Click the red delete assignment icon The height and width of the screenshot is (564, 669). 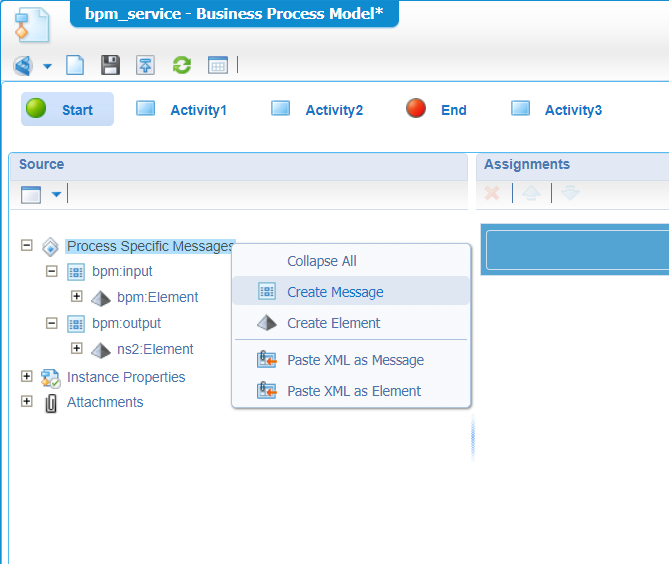point(492,193)
